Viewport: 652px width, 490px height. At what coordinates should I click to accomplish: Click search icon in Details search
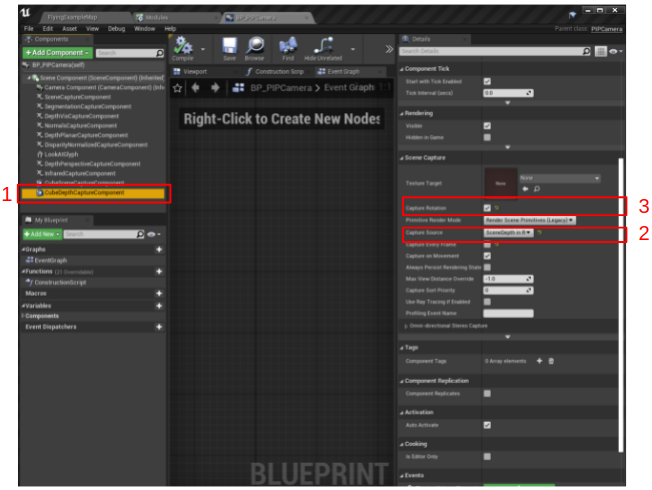point(586,51)
